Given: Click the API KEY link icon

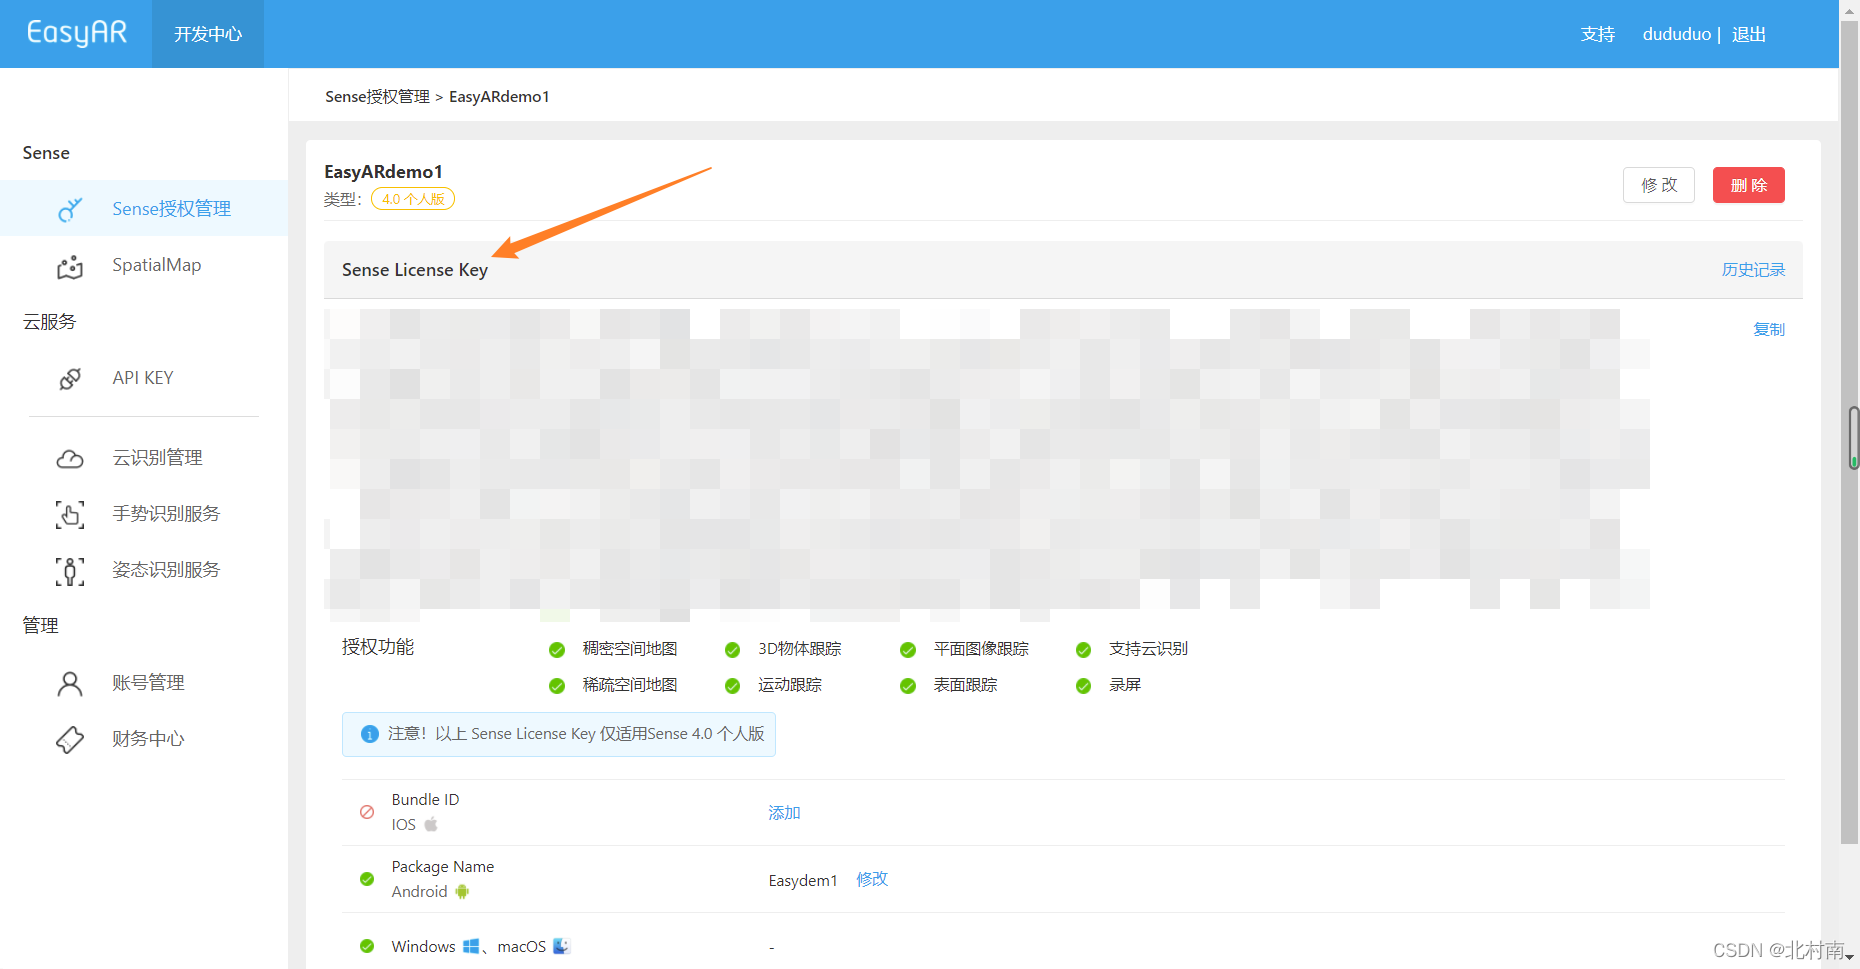Looking at the screenshot, I should point(70,378).
